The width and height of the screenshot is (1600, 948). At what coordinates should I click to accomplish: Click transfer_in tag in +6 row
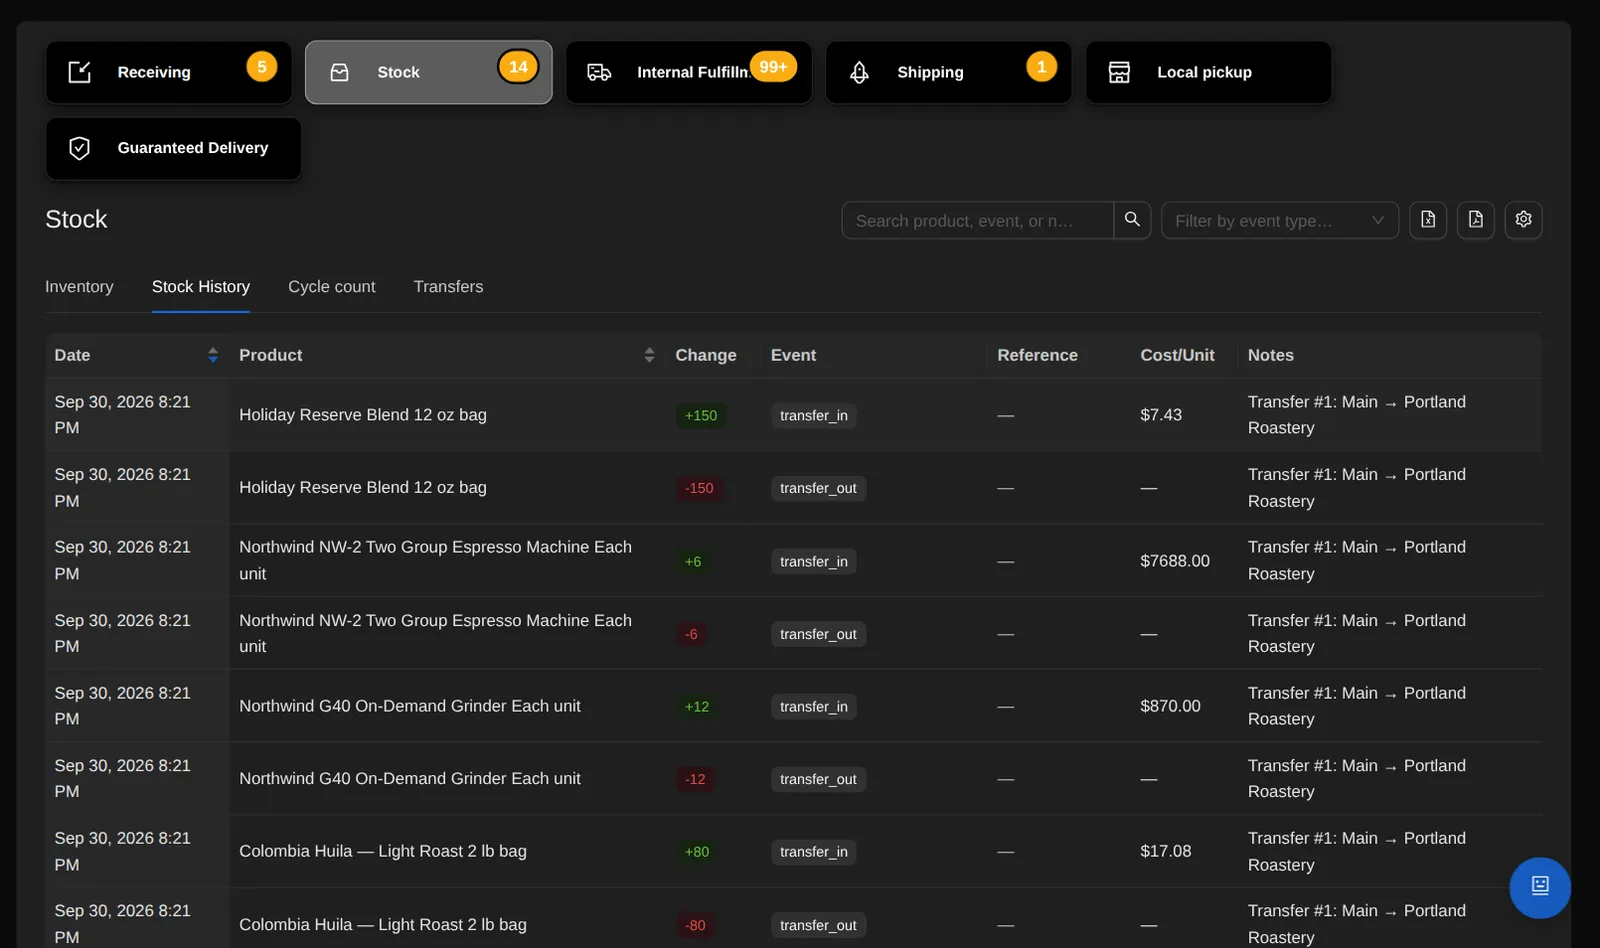814,561
